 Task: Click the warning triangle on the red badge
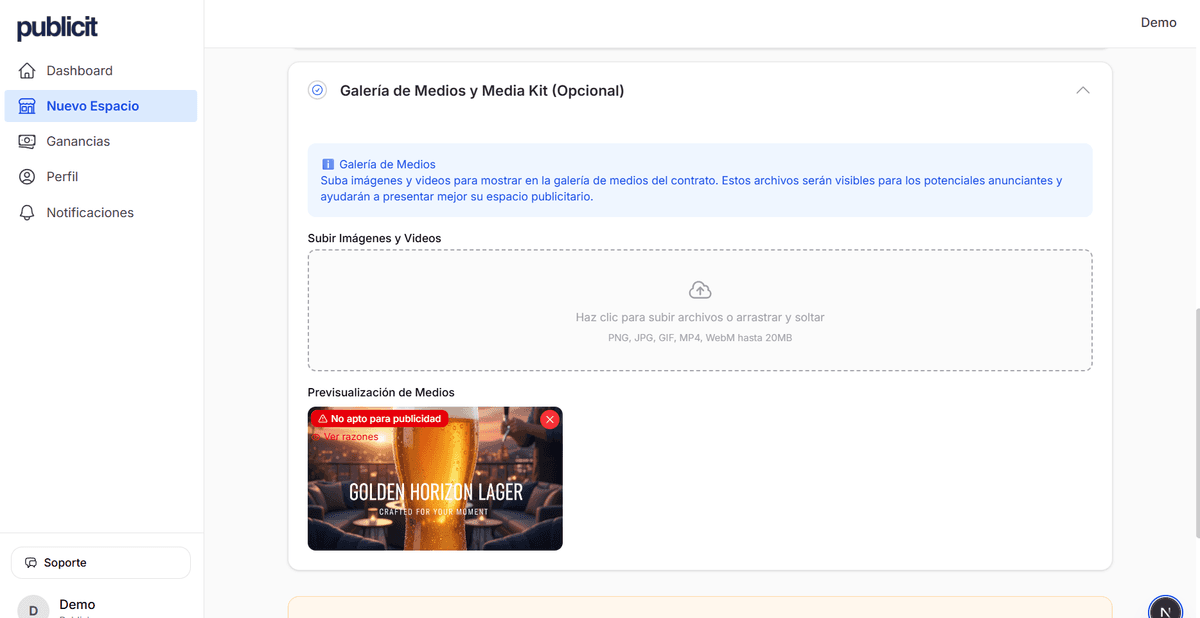(x=325, y=418)
